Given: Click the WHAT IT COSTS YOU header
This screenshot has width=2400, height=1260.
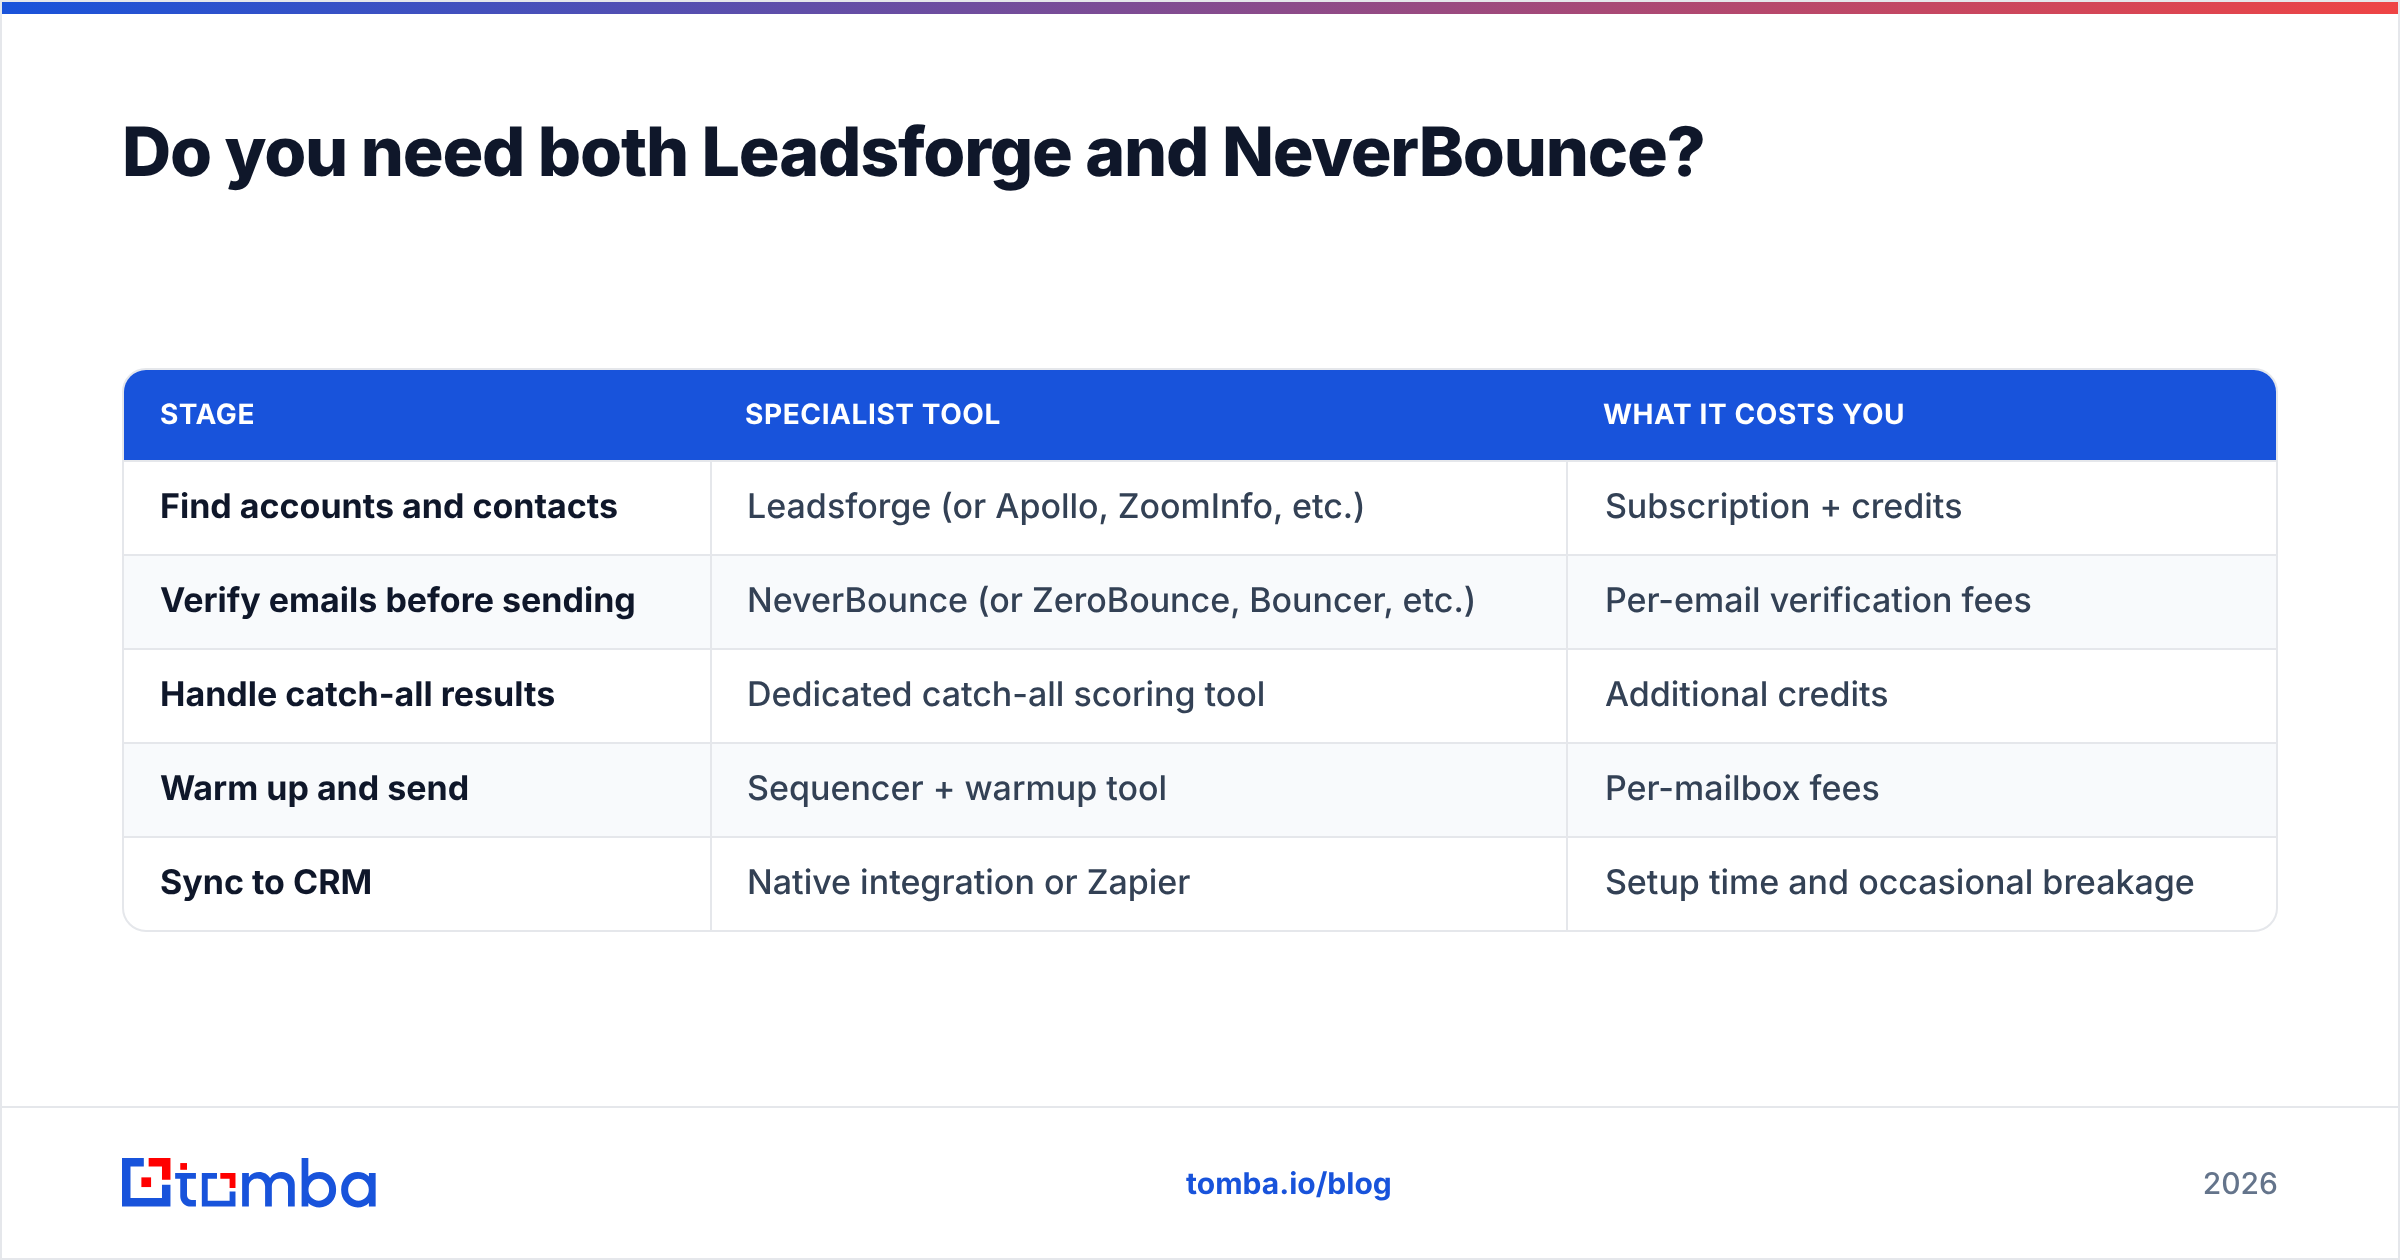Looking at the screenshot, I should [1754, 414].
